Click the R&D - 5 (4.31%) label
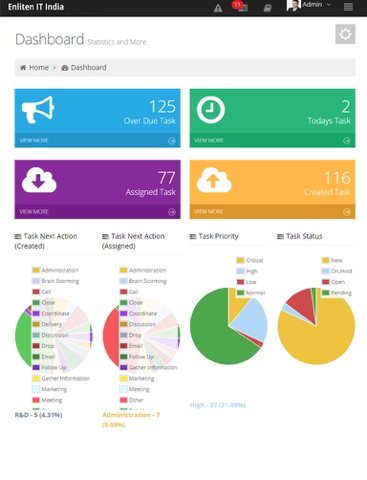The width and height of the screenshot is (367, 480). coord(38,415)
